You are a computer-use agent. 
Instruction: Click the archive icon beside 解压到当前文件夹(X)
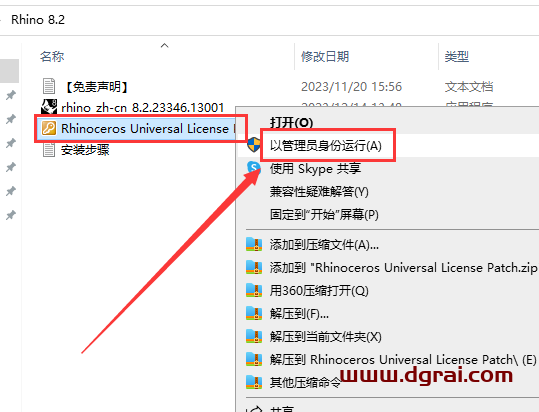coord(254,336)
